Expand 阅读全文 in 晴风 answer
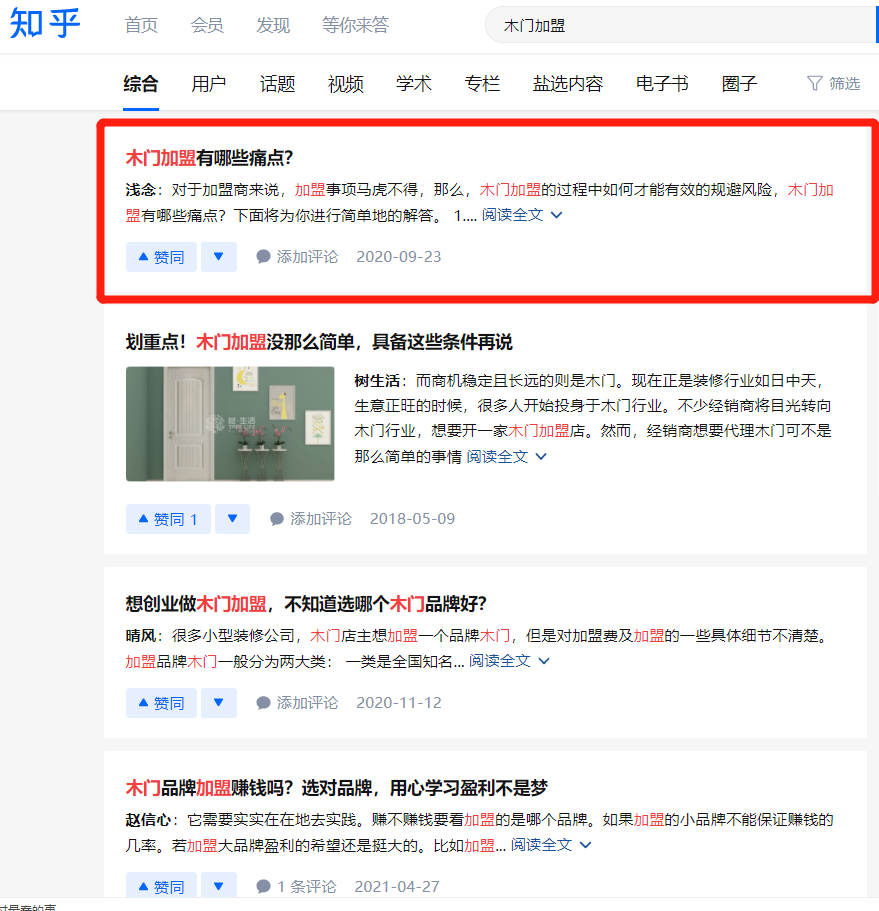879x911 pixels. tap(509, 661)
